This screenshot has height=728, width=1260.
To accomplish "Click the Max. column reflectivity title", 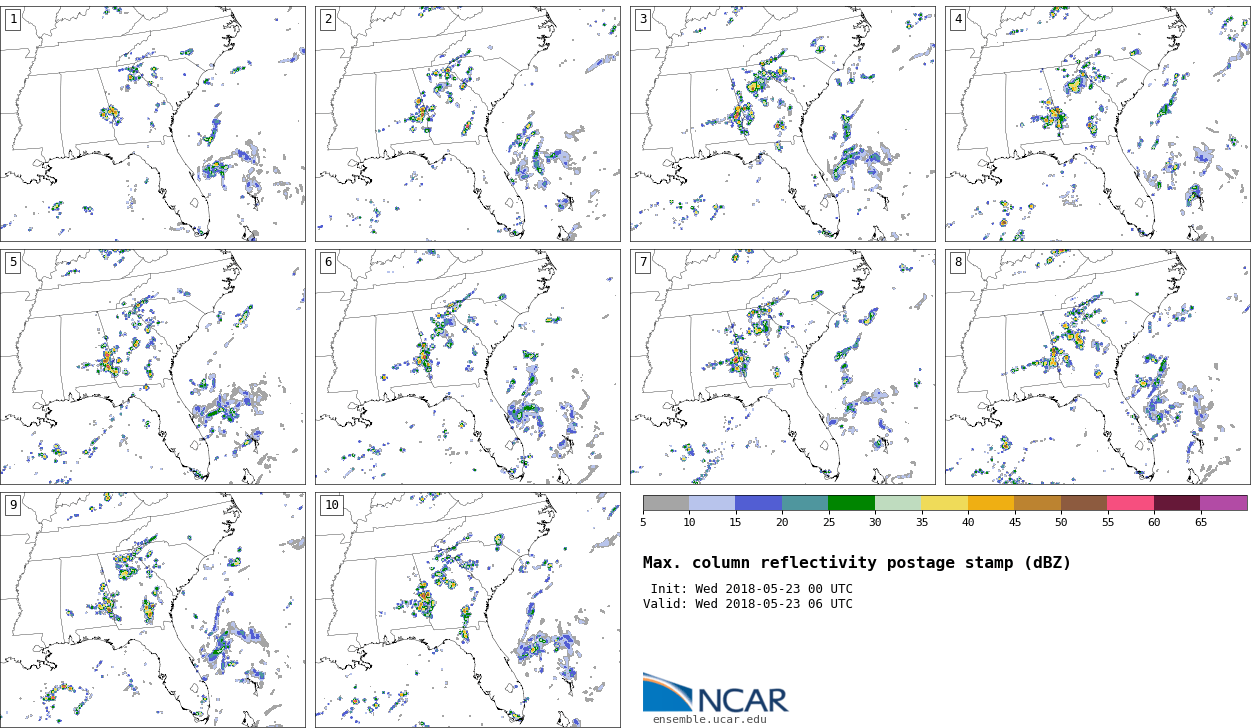I will click(856, 563).
